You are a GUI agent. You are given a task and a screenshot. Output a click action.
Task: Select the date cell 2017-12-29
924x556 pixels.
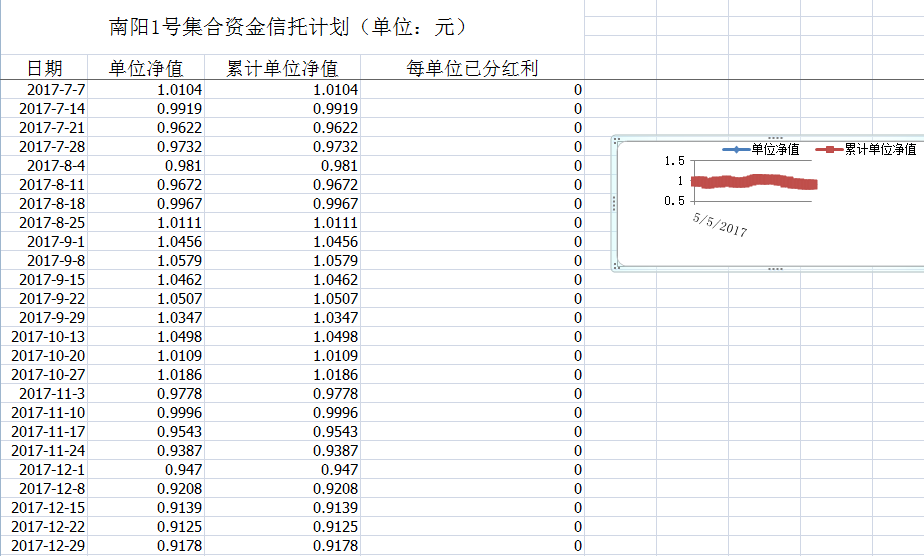point(48,546)
